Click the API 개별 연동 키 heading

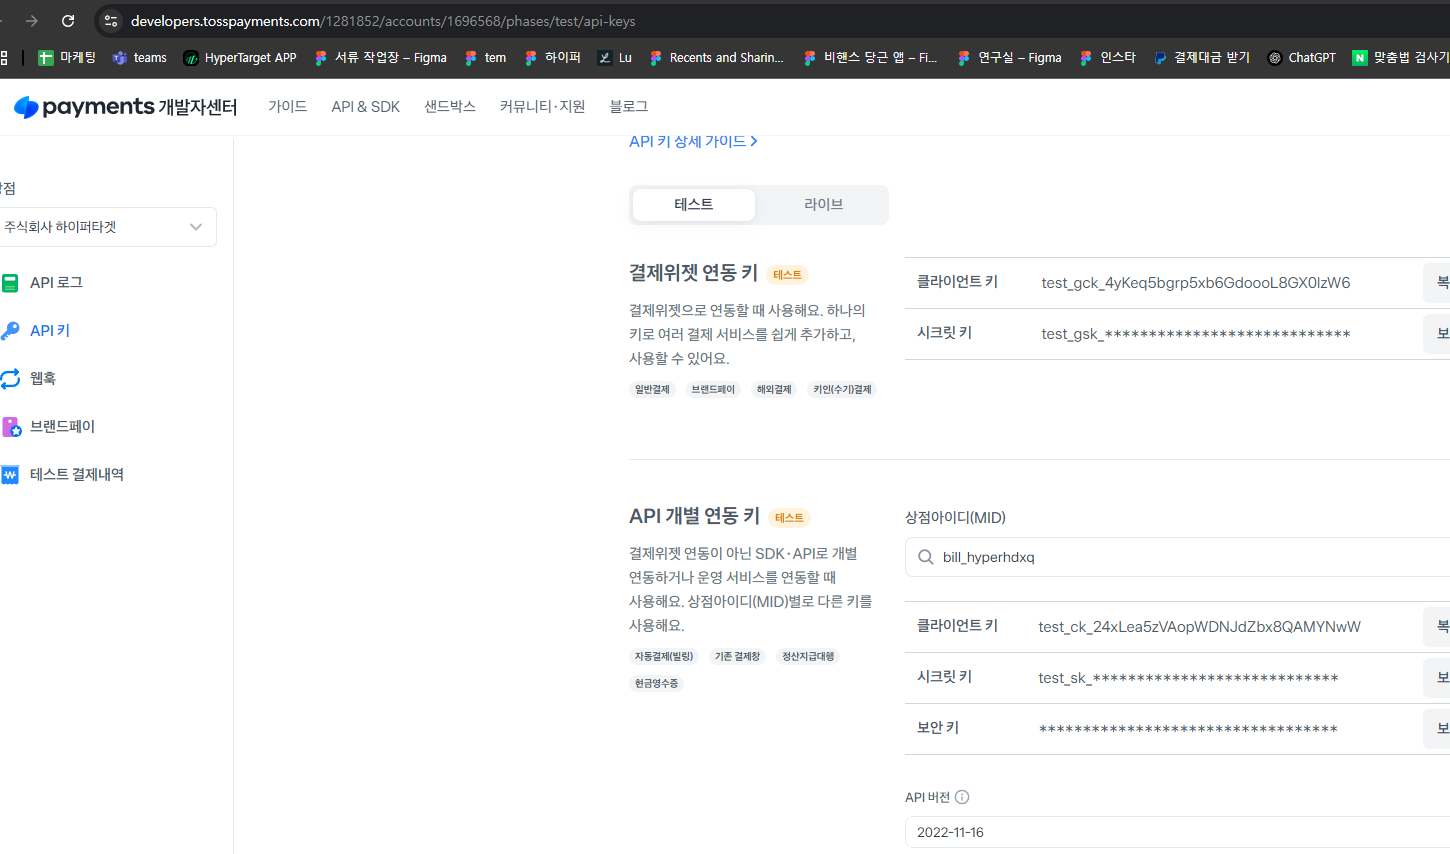(694, 516)
